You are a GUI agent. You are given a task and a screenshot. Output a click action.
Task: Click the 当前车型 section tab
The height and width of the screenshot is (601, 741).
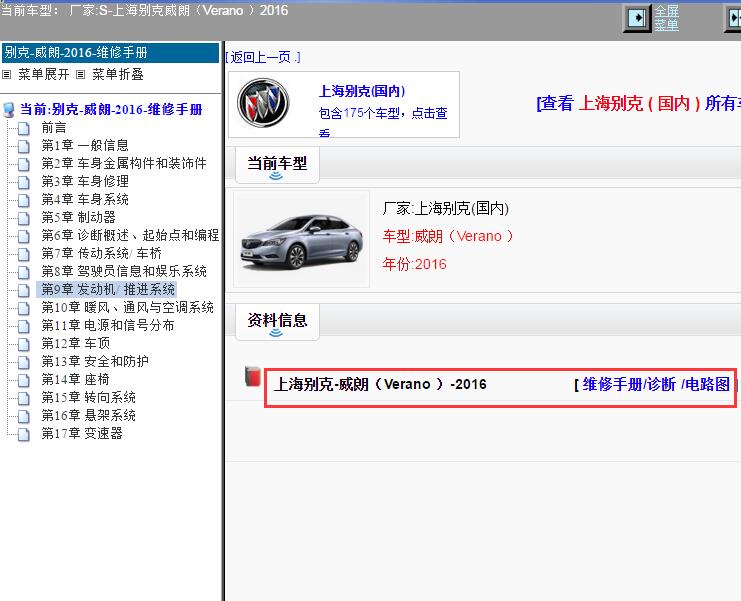(x=277, y=165)
